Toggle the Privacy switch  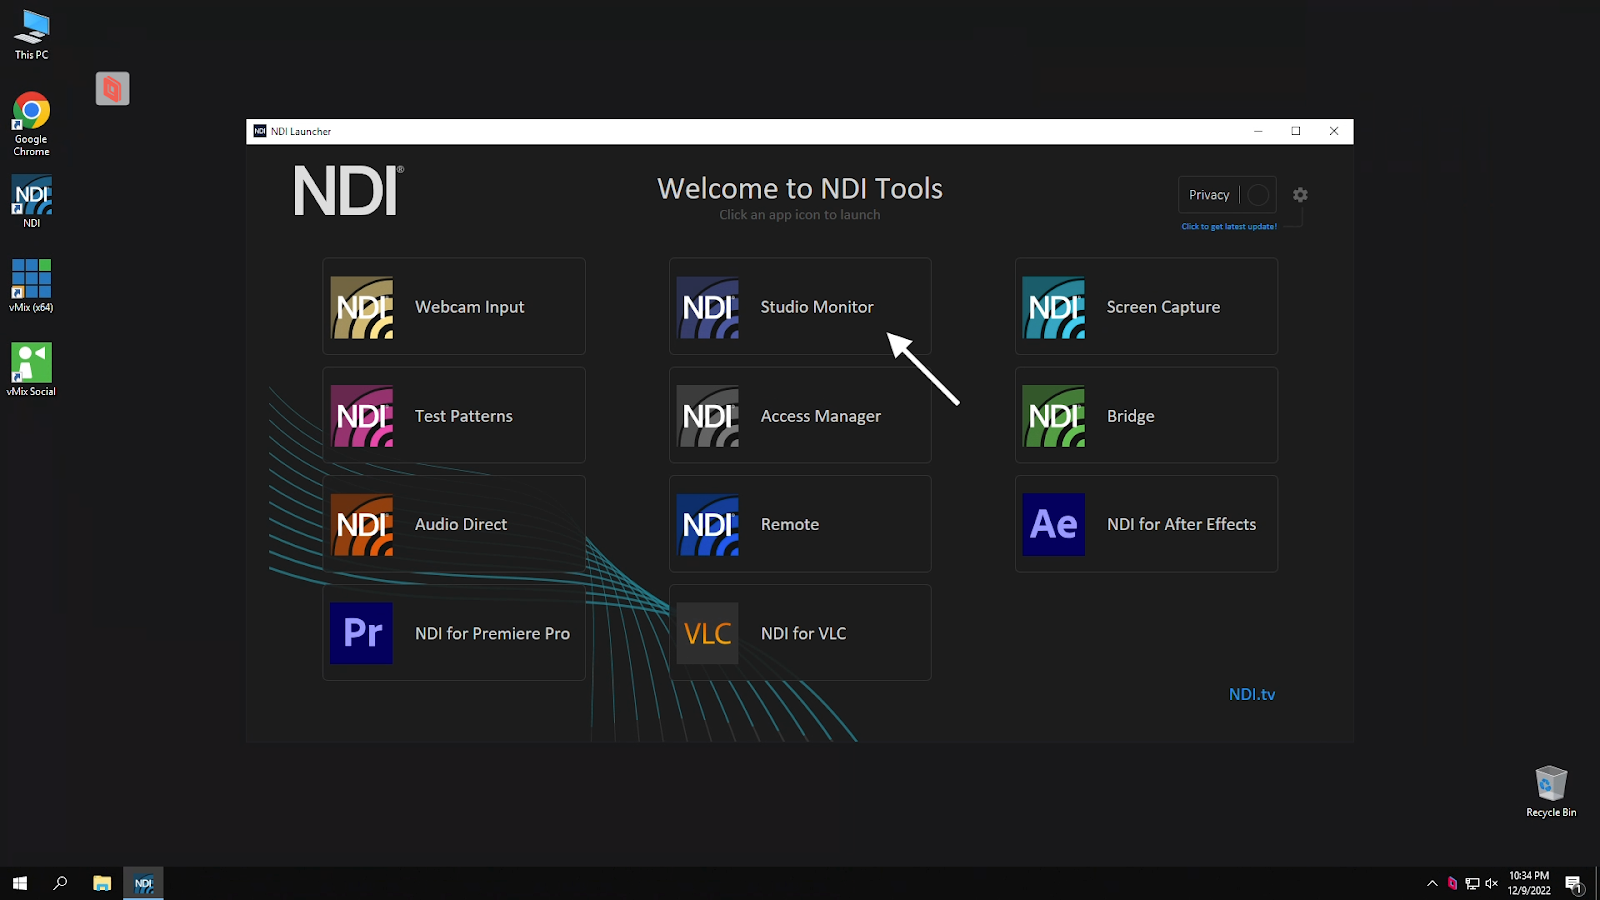point(1258,195)
